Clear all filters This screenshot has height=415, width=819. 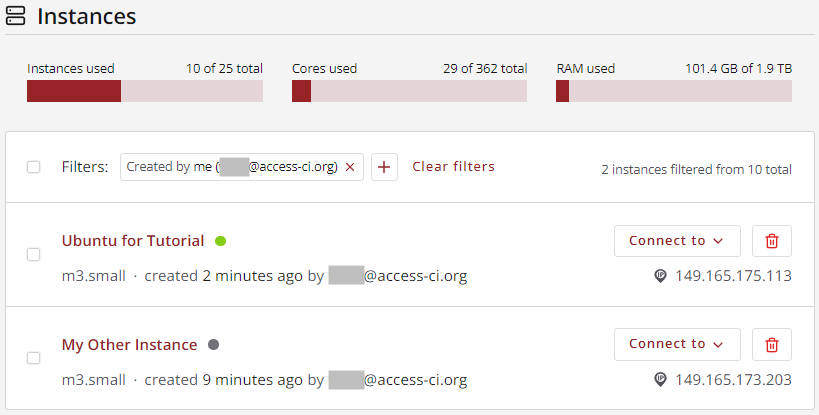point(453,167)
